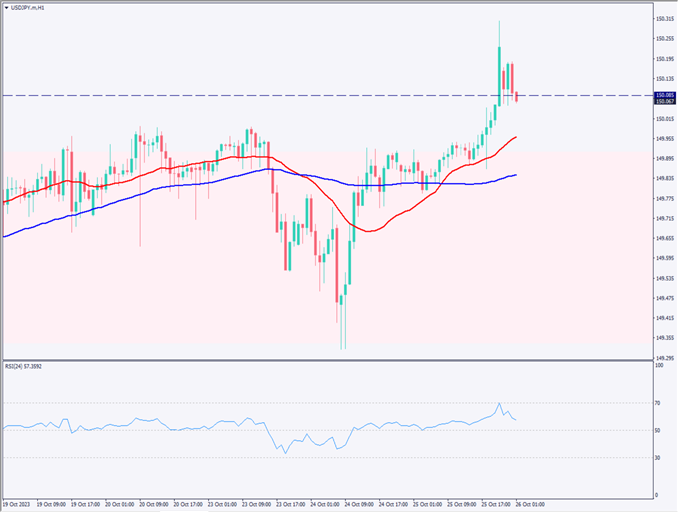Screen dimensions: 678x512
Task: Click the RSI(24) indicator label
Action: click(27, 367)
